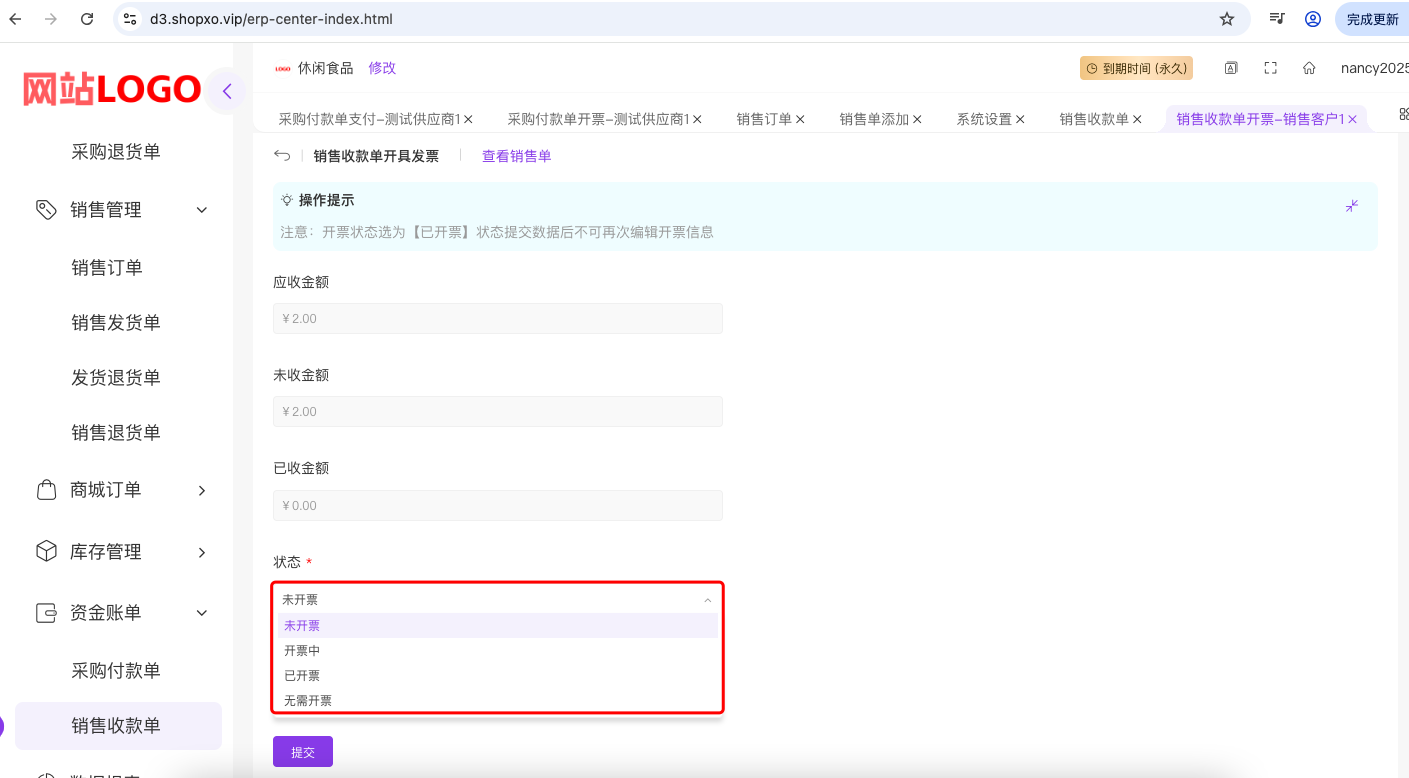Open 发货退货单 in the sidebar
The height and width of the screenshot is (778, 1409).
click(x=116, y=378)
